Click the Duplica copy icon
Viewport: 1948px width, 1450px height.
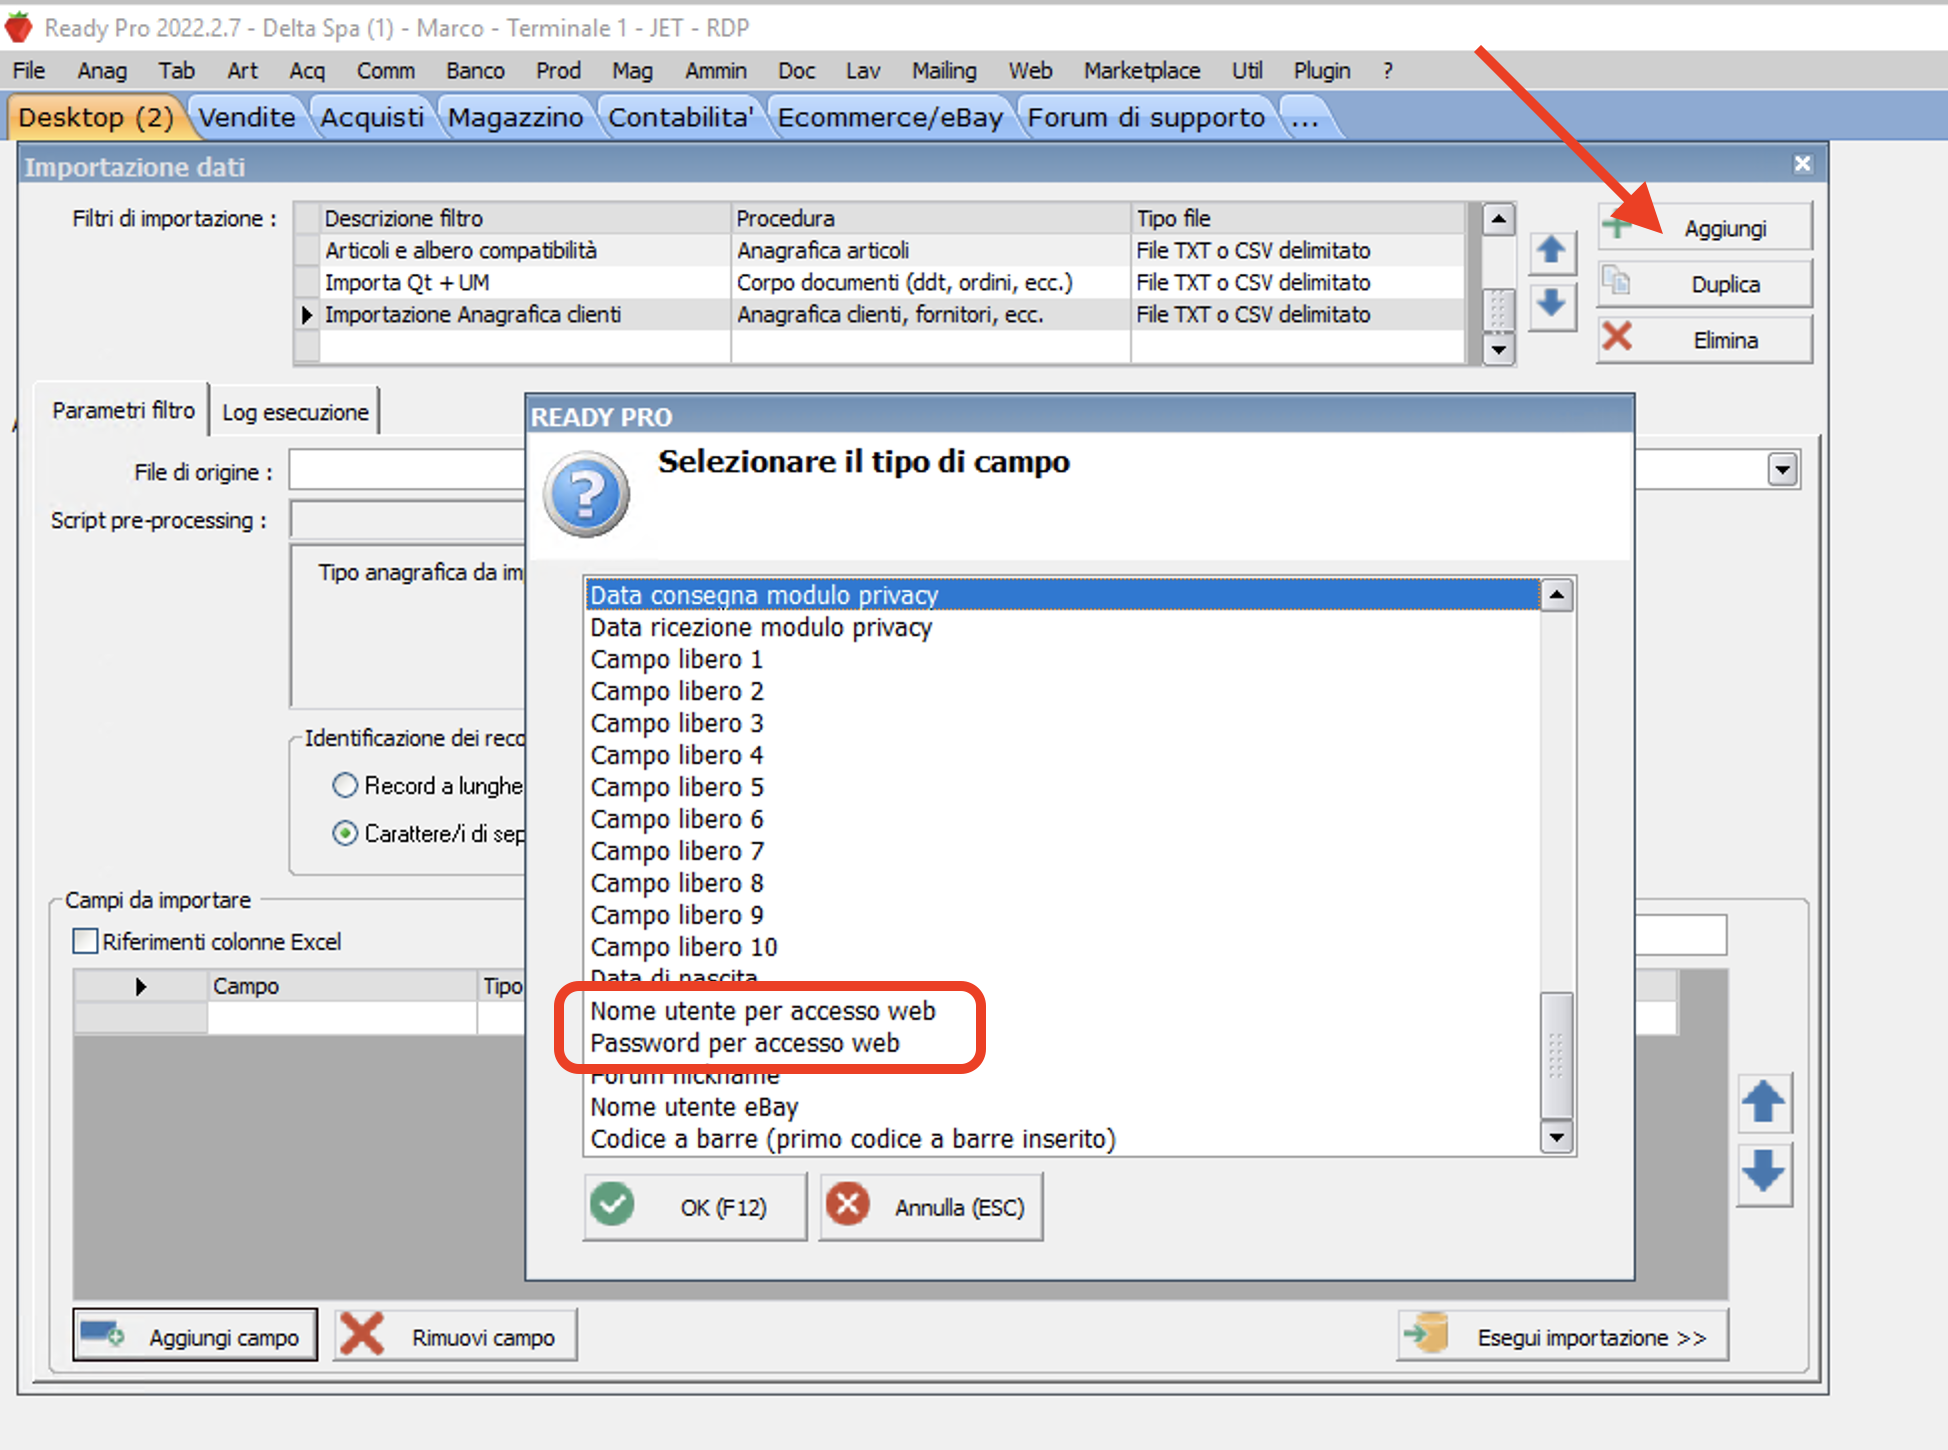click(x=1617, y=283)
